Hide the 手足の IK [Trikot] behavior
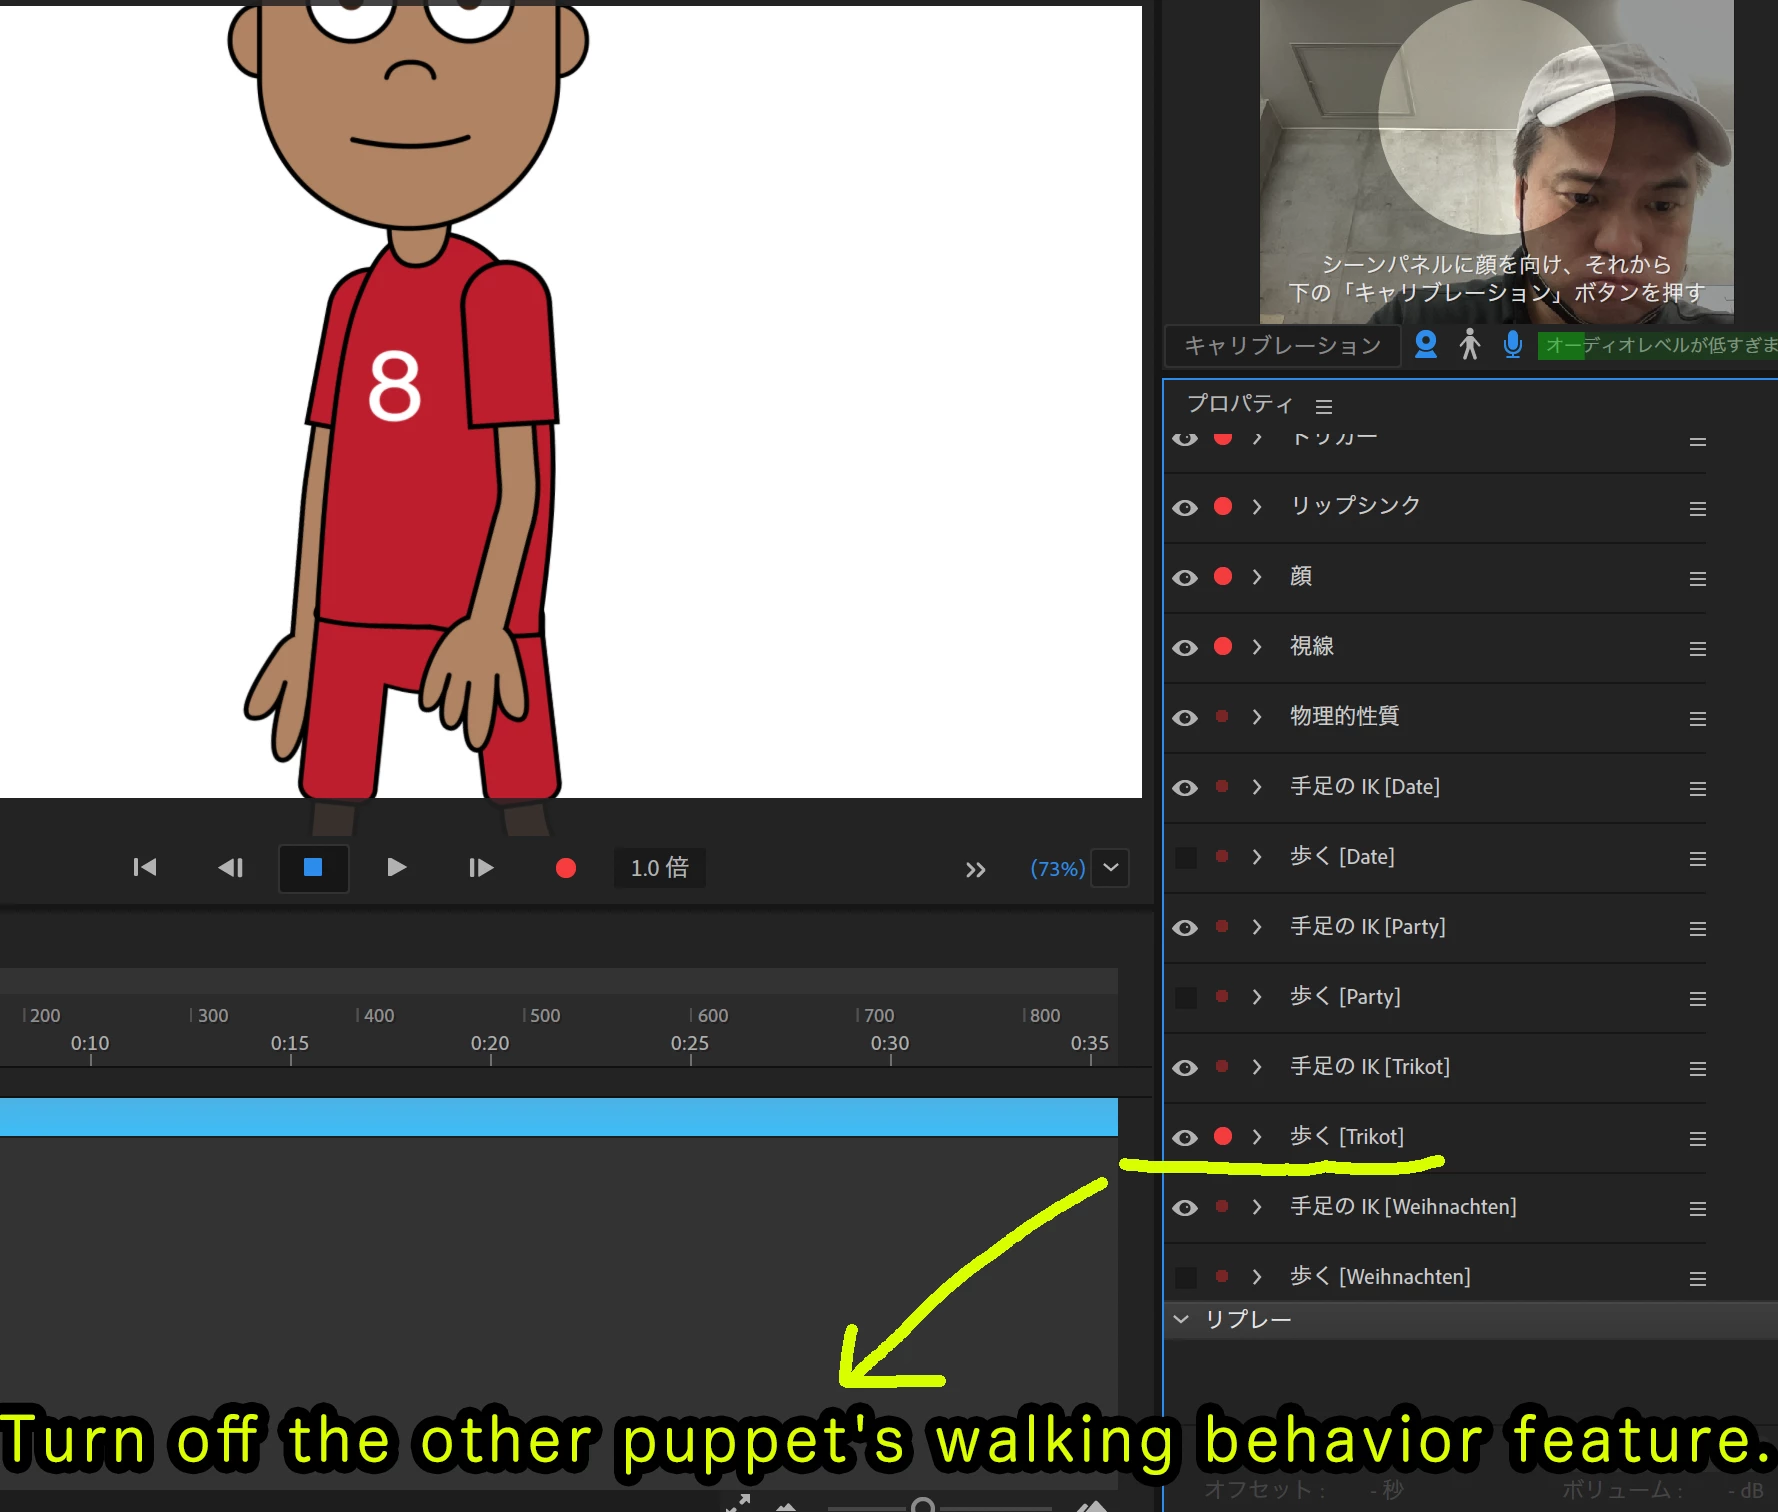 coord(1185,1067)
